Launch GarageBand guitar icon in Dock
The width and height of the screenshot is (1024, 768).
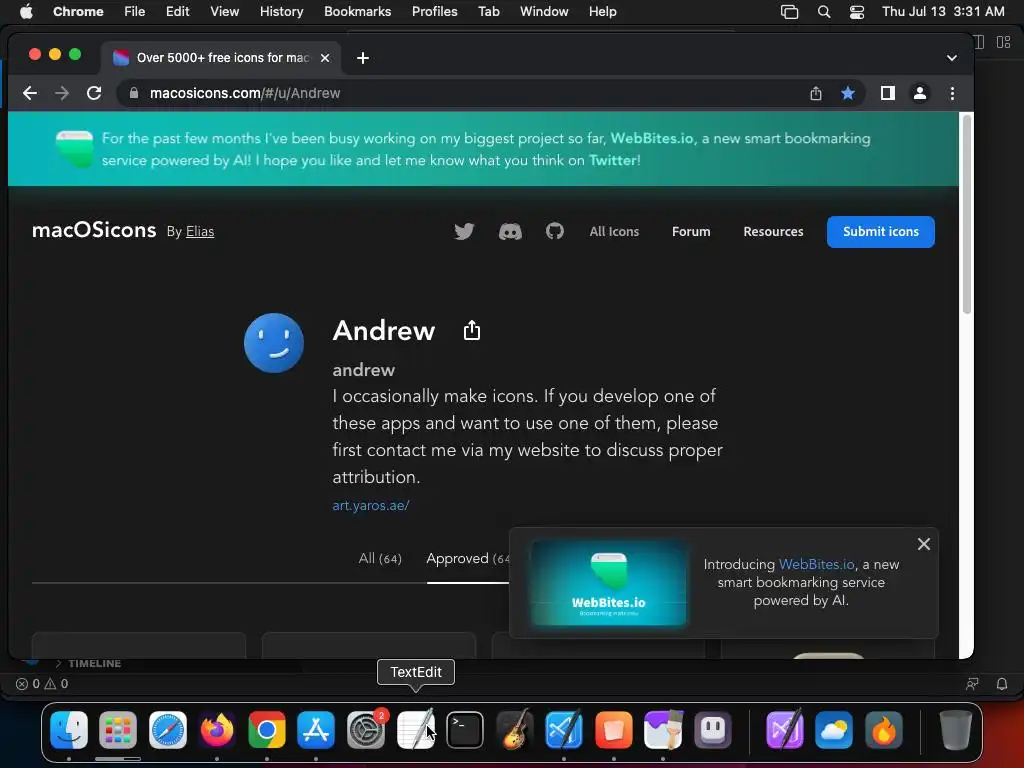[515, 730]
